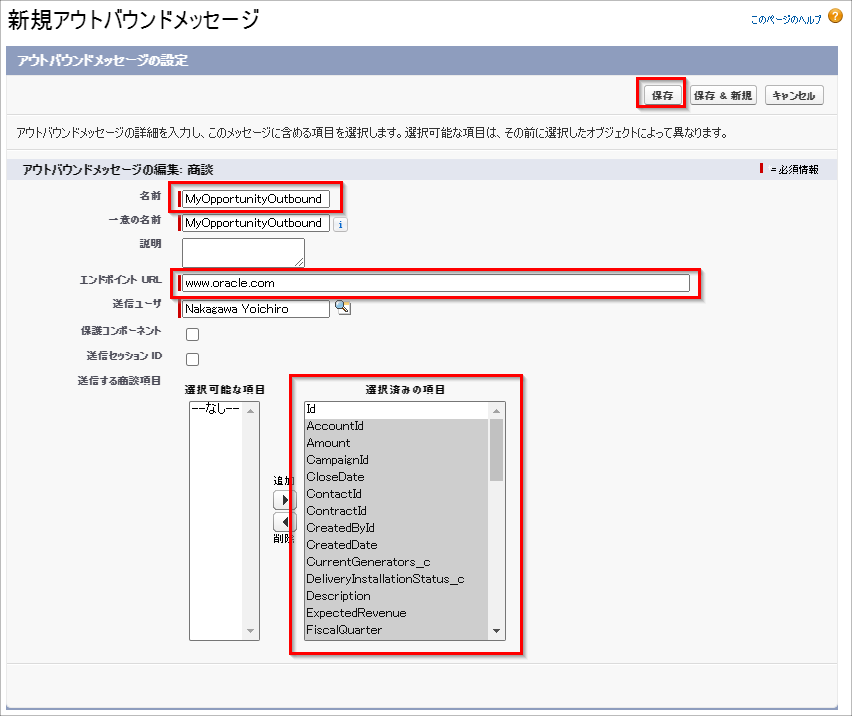Select Amount in the selected fields list
Screen dimensions: 852x716
(x=328, y=443)
